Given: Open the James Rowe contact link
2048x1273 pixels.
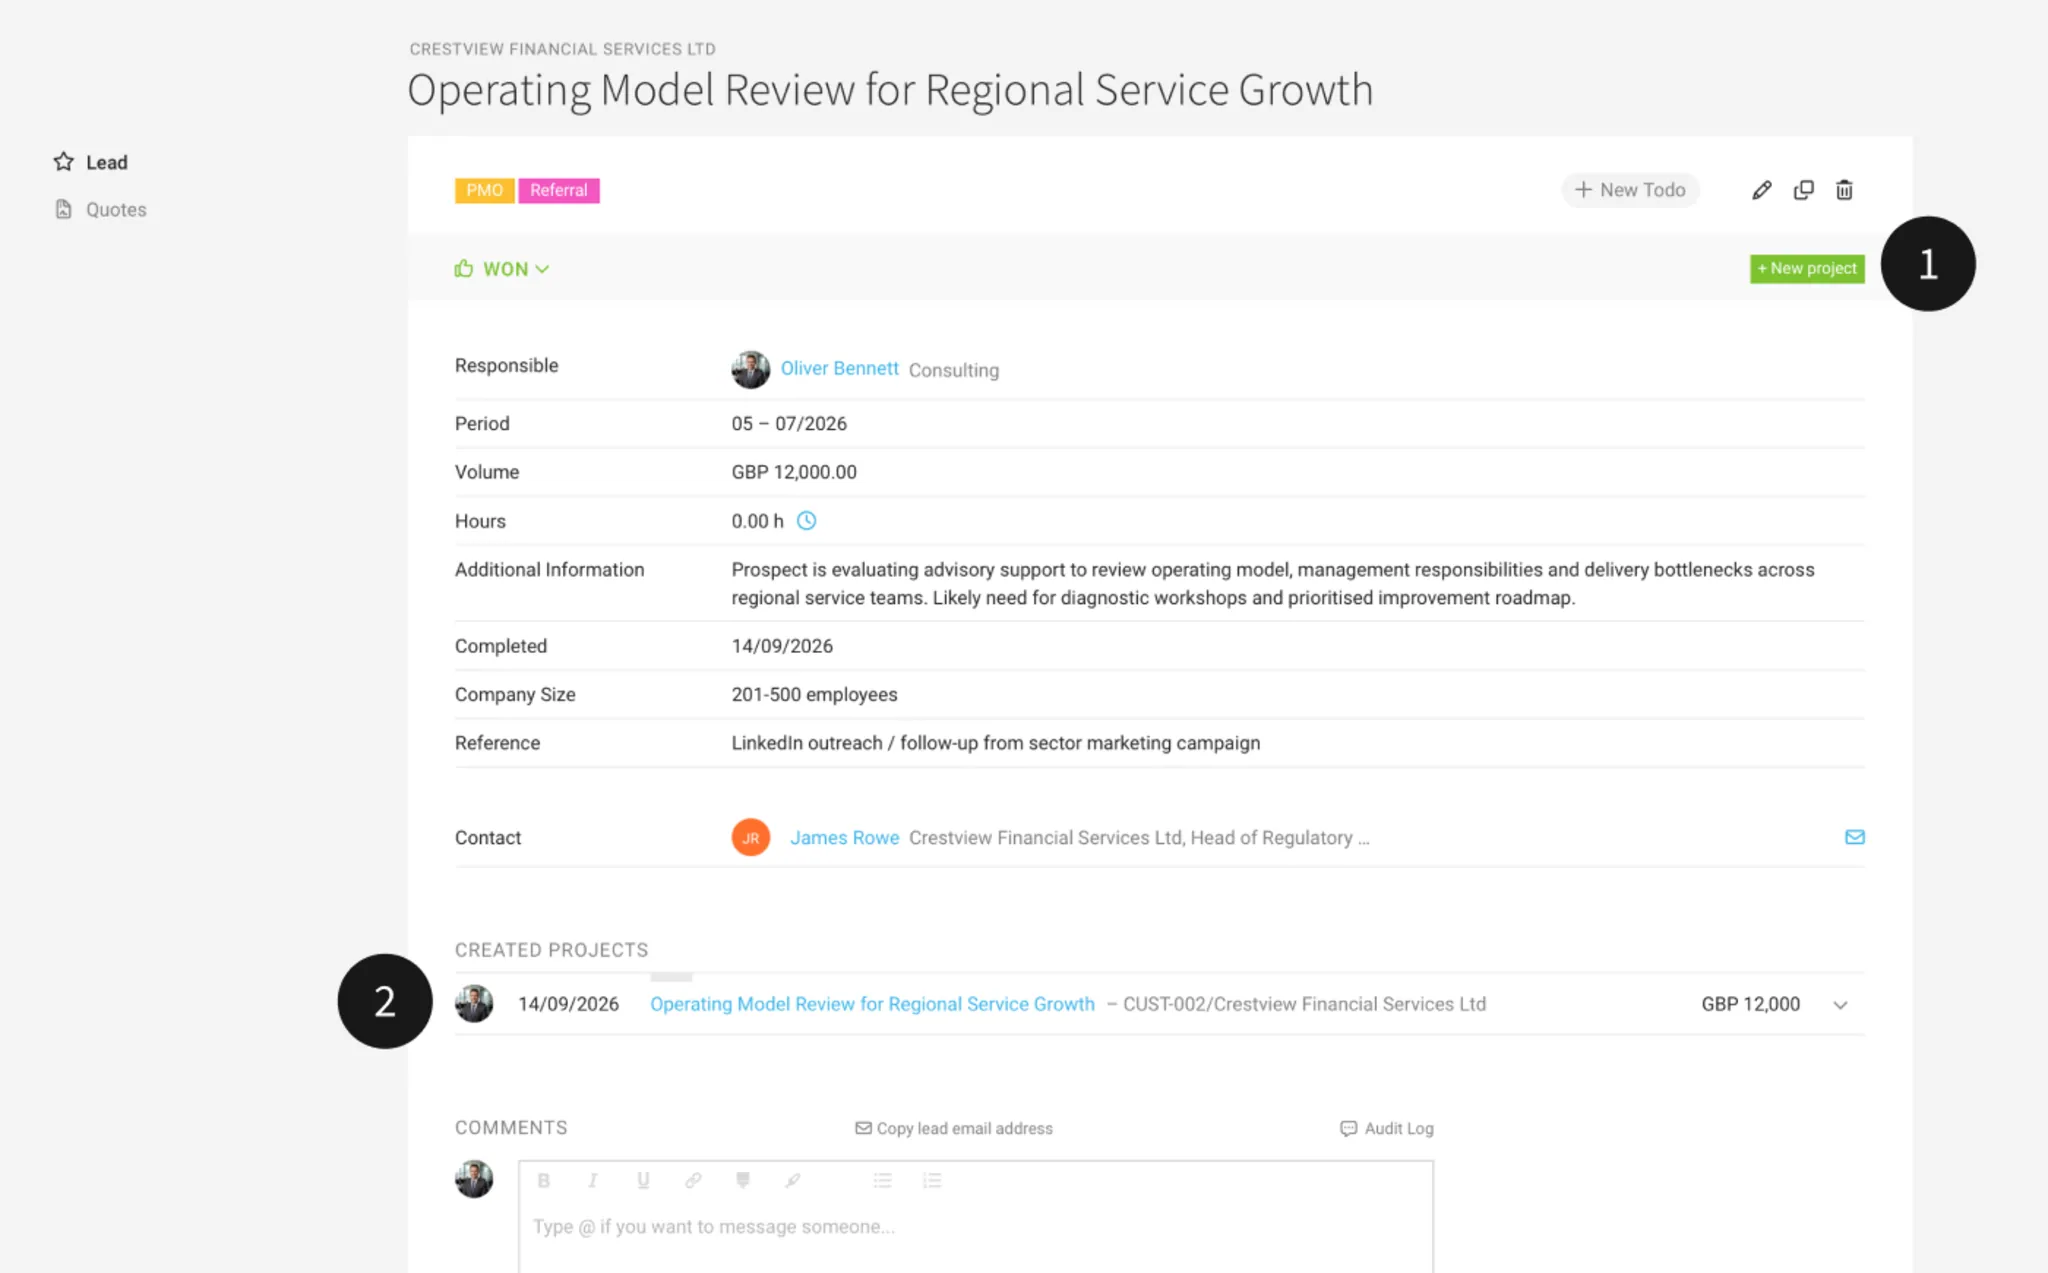Looking at the screenshot, I should click(844, 838).
